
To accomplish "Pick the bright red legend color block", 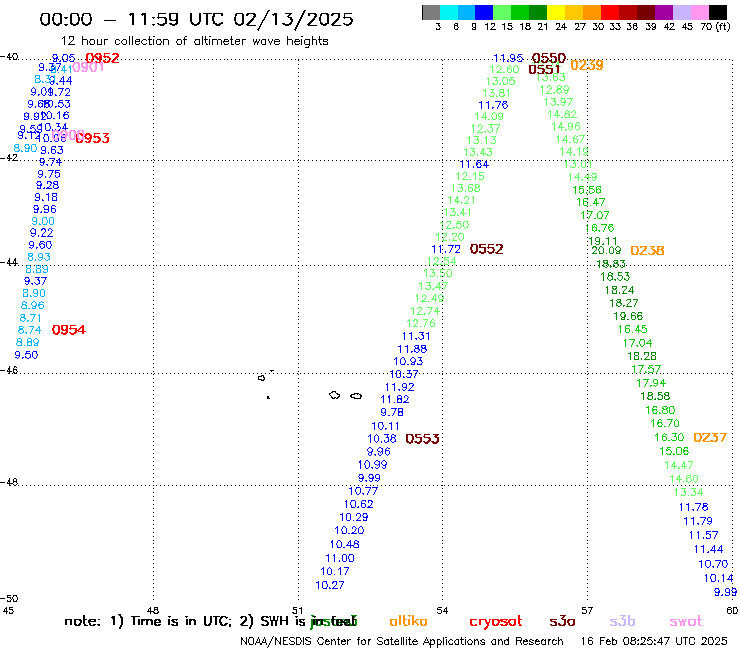I will [610, 12].
